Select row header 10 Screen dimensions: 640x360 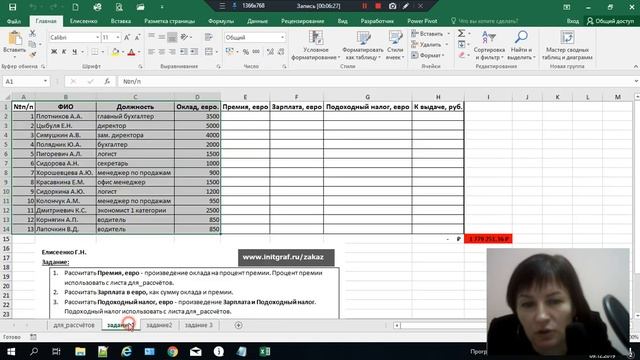(x=6, y=191)
